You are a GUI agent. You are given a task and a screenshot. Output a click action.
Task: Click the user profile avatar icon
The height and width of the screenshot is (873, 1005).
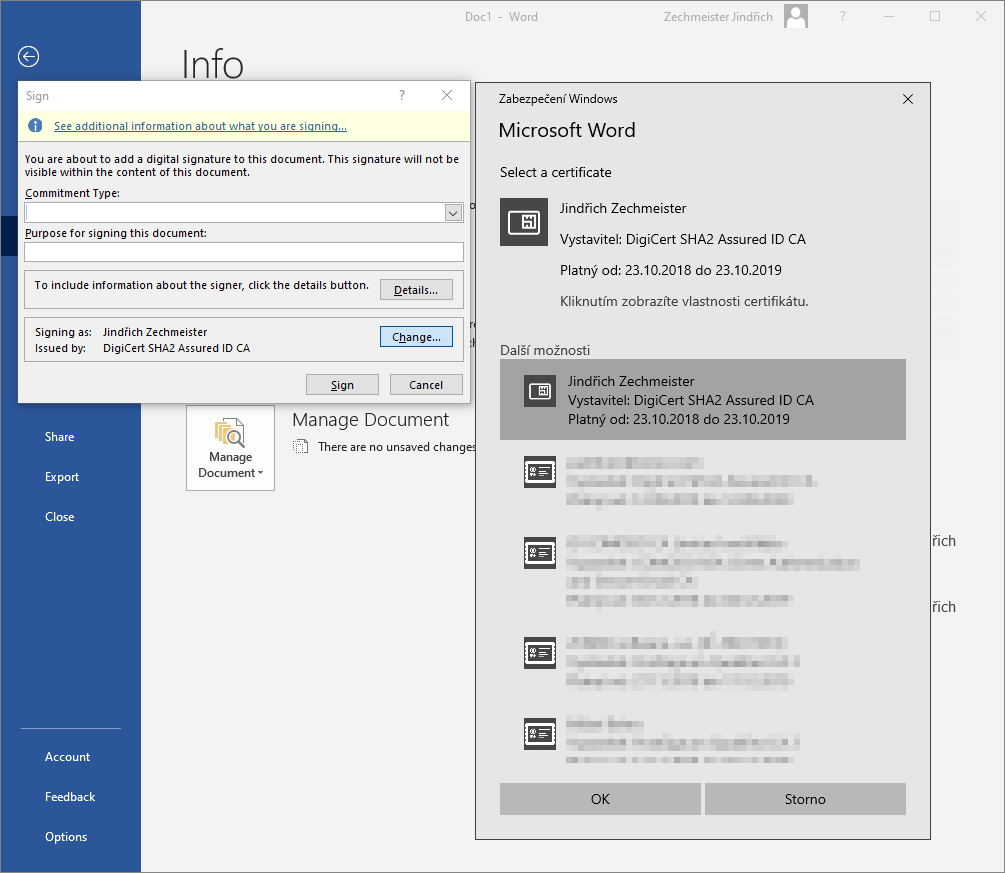pos(796,16)
